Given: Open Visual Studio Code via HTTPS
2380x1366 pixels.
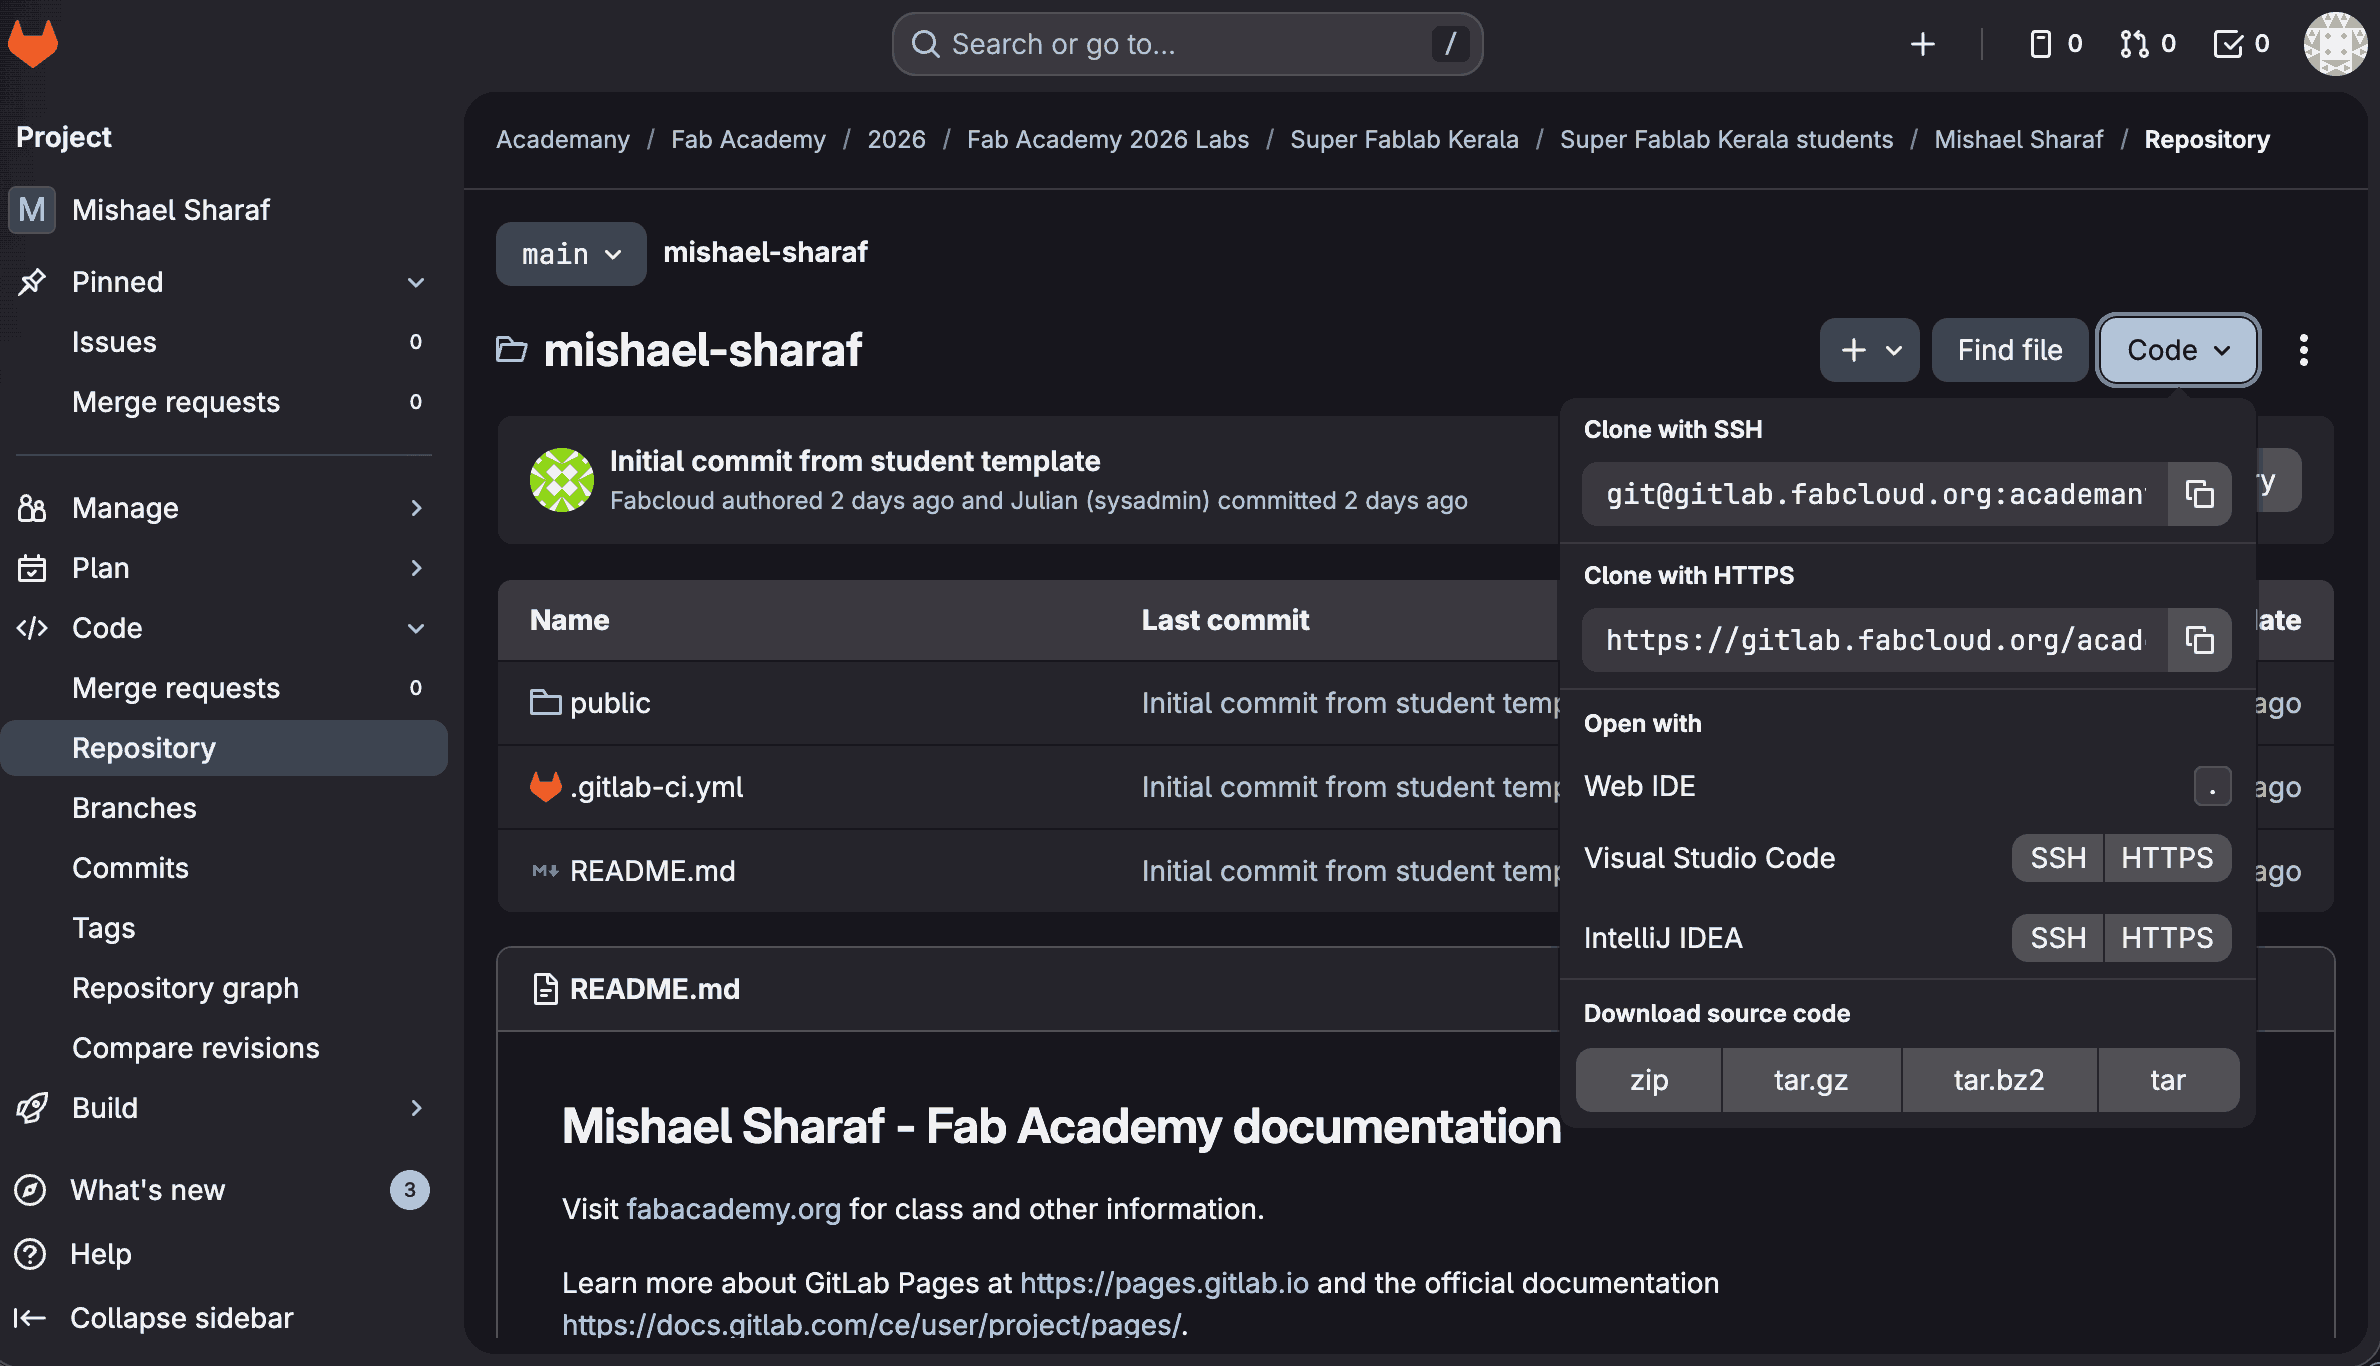Looking at the screenshot, I should point(2167,858).
